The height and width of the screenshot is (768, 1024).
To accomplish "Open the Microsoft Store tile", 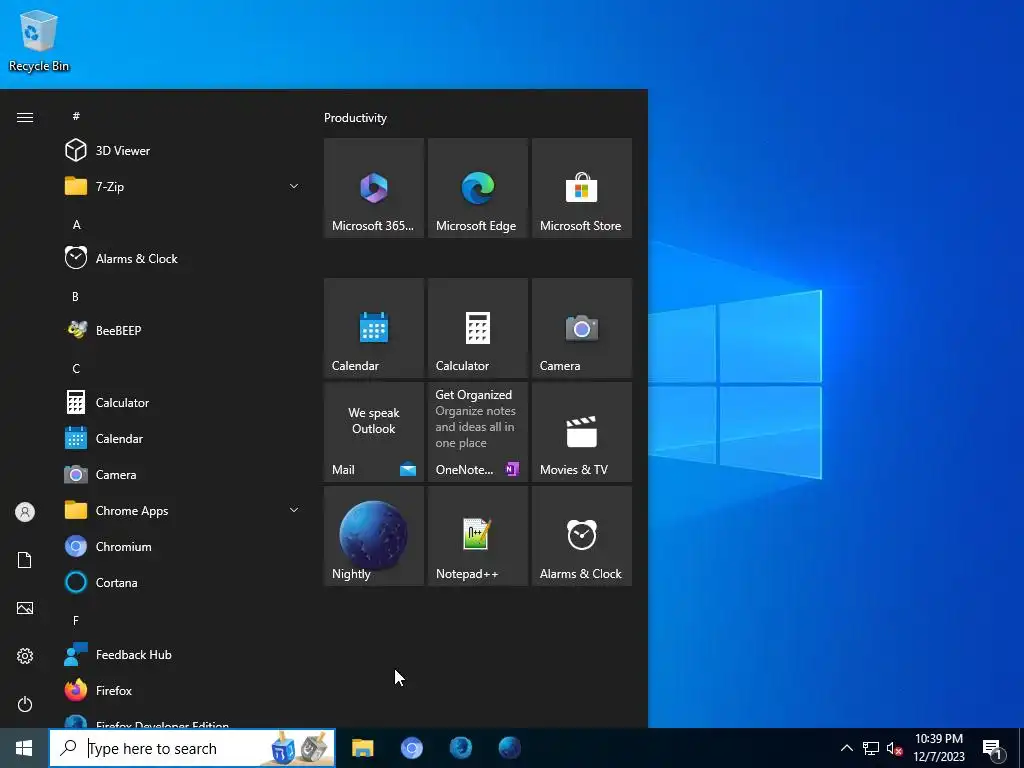I will click(x=582, y=188).
